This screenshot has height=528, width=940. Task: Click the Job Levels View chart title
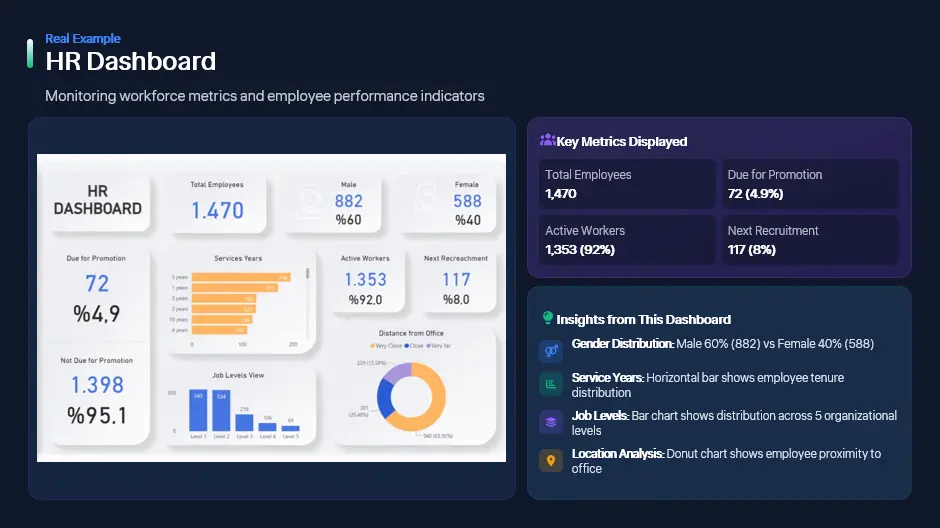[238, 375]
